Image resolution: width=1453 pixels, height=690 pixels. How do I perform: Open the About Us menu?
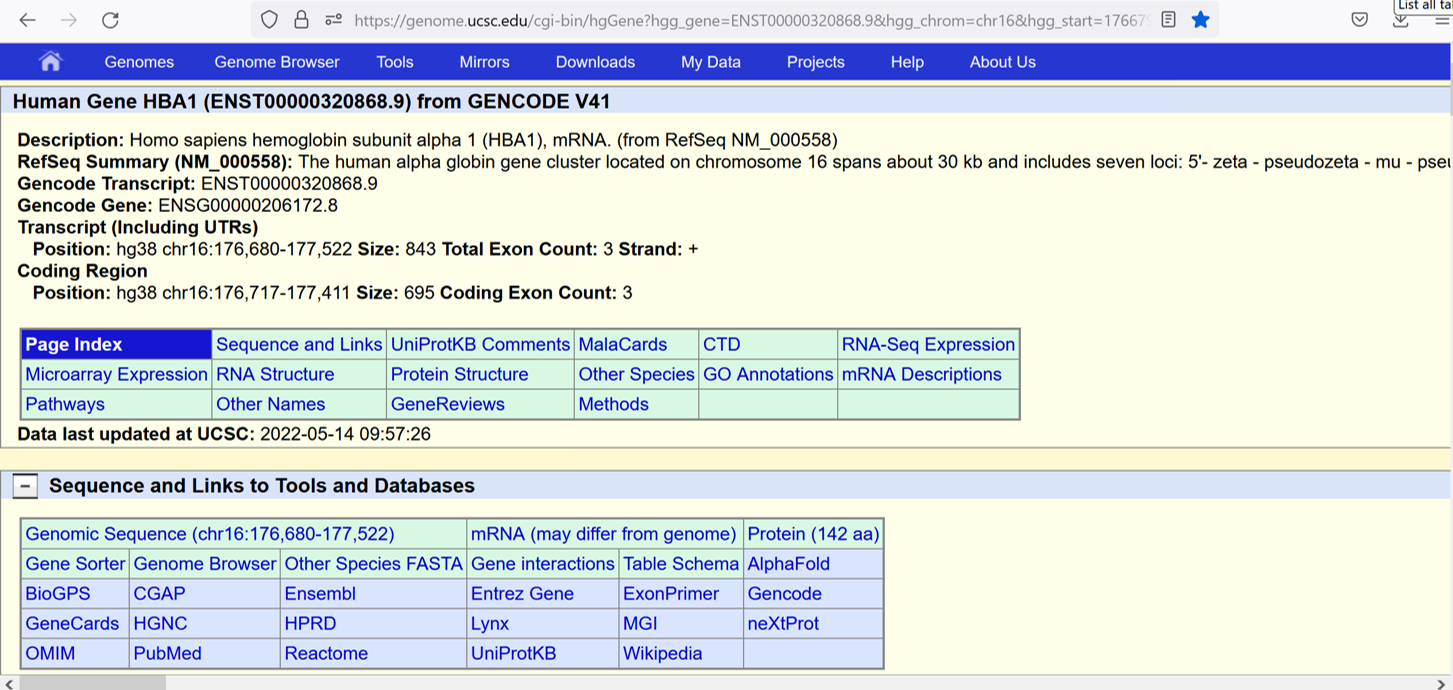pyautogui.click(x=1003, y=62)
